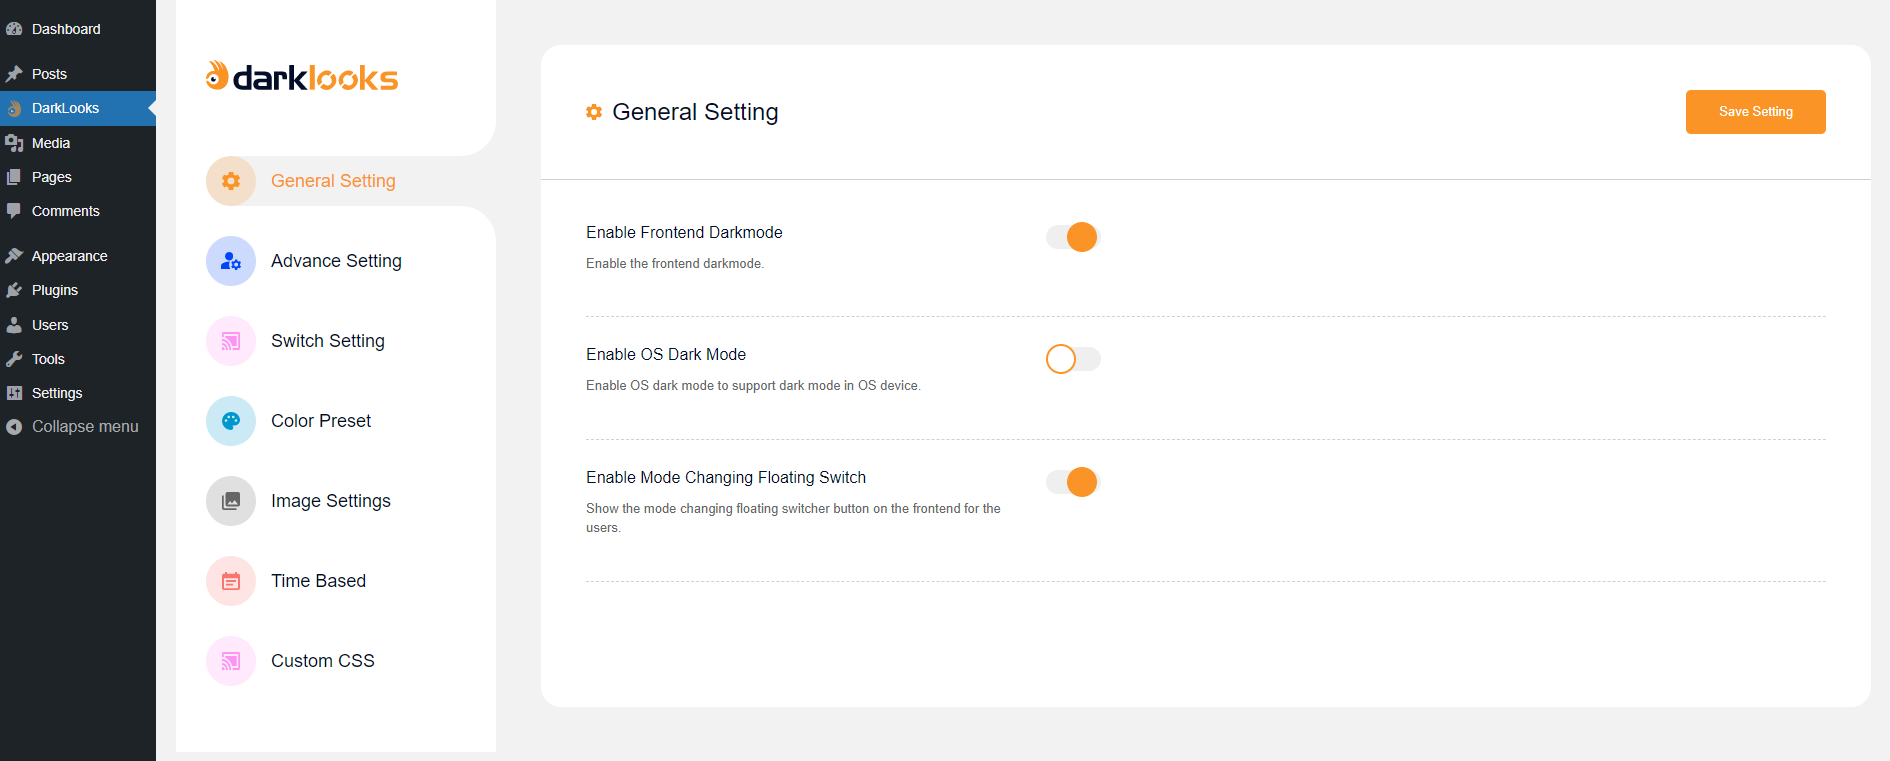The image size is (1890, 761).
Task: Click the General Setting gear icon in sidebar
Action: (231, 181)
